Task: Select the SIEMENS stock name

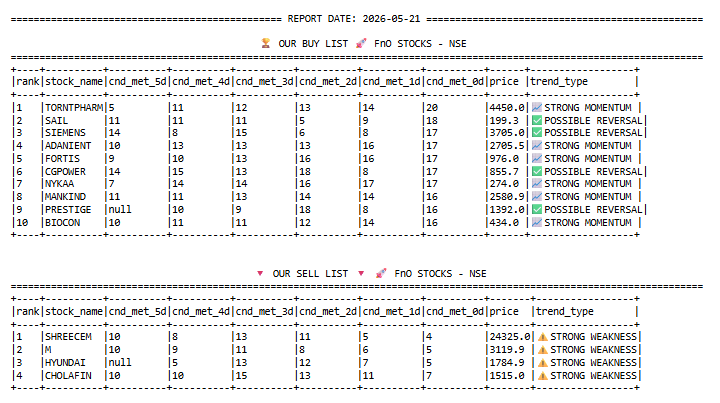Action: (65, 133)
